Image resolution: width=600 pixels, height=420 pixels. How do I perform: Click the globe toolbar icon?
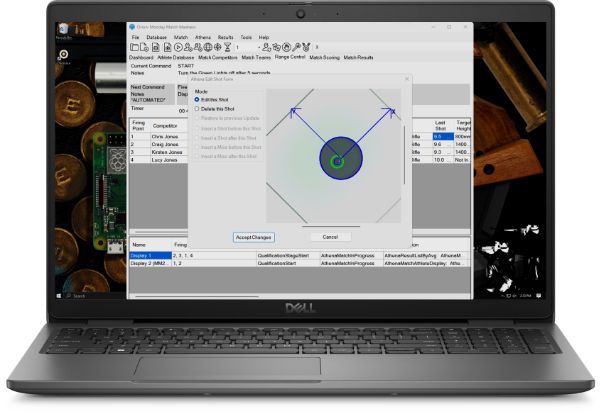click(208, 47)
